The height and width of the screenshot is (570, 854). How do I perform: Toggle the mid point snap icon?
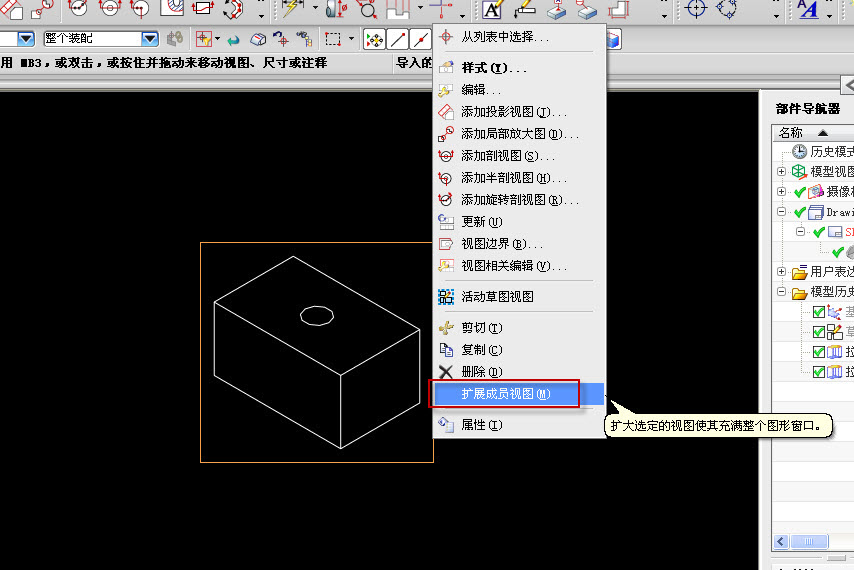[420, 40]
